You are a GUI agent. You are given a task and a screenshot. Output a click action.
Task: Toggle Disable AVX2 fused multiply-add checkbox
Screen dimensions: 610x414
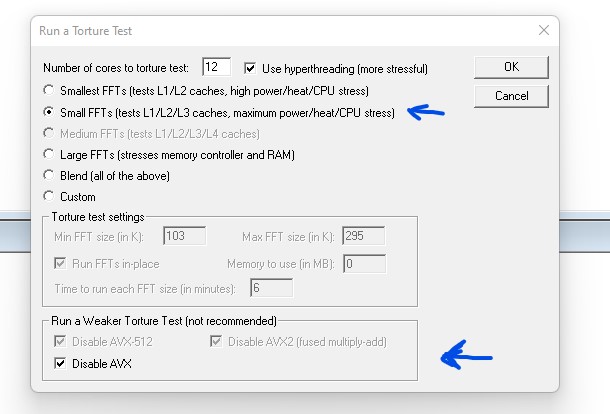218,343
